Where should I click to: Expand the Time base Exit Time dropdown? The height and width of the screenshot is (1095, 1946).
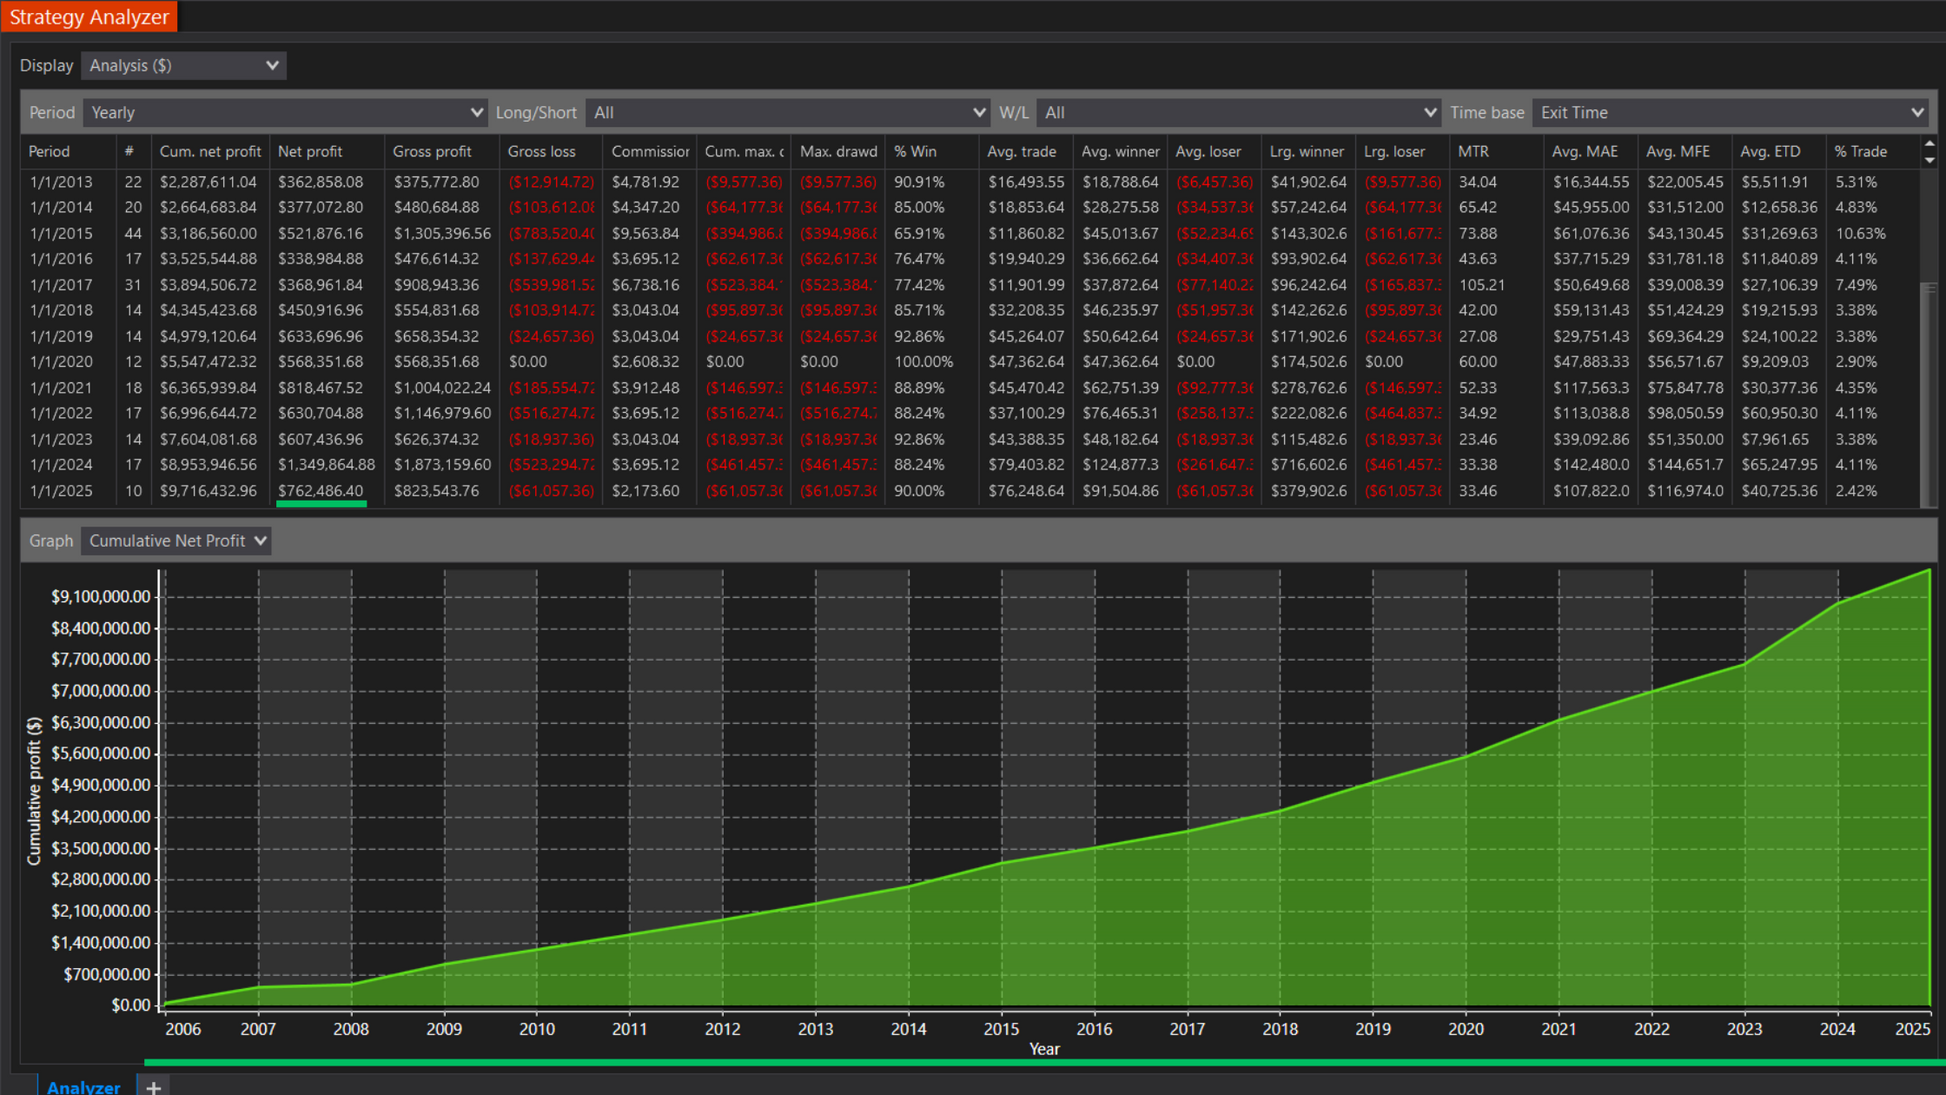coord(1731,113)
